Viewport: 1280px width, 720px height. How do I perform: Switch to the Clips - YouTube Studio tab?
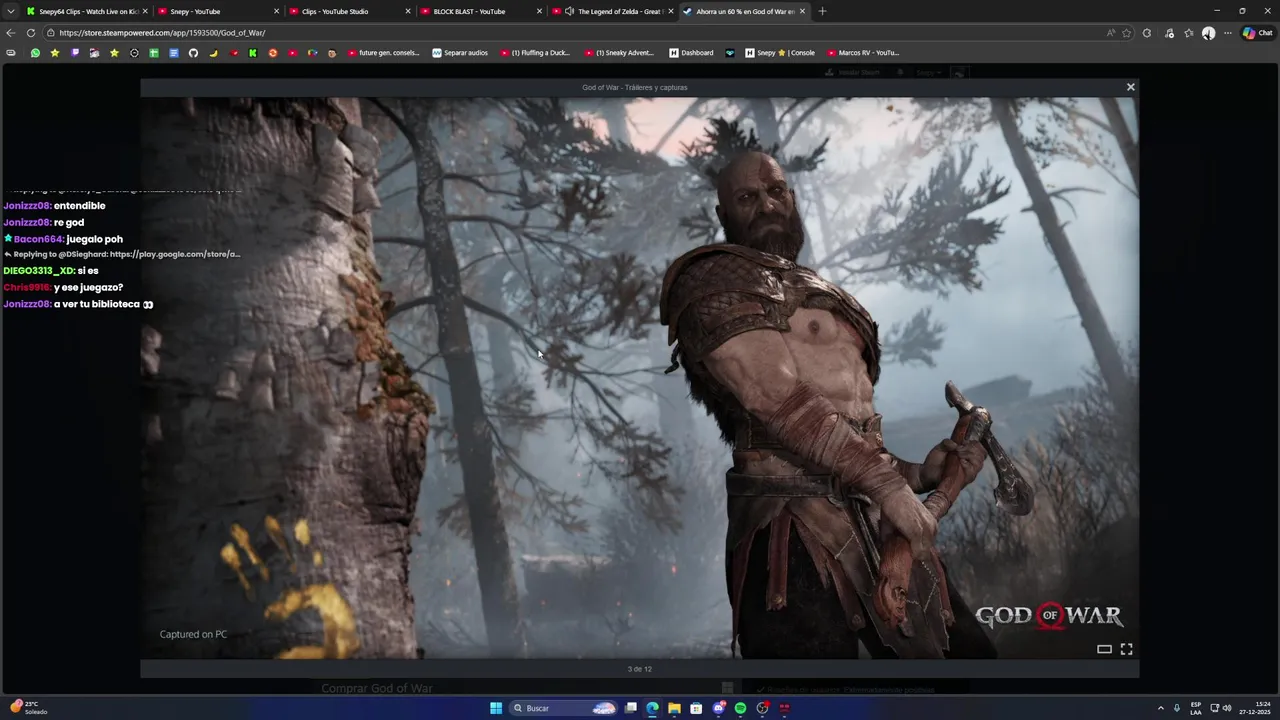tap(349, 11)
